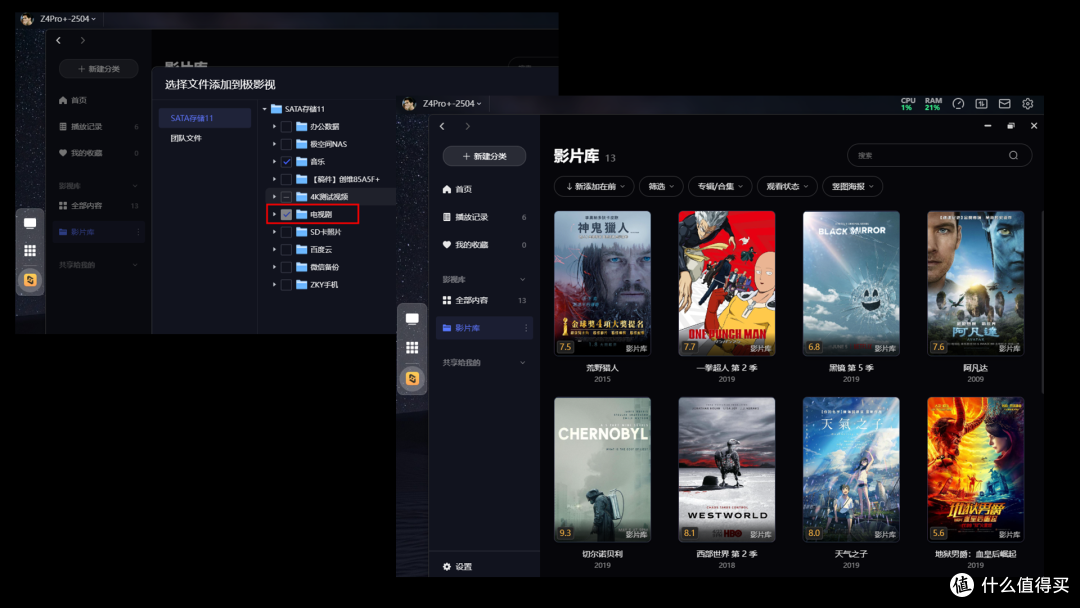Expand the 共享给我的 section in front sidebar
Image resolution: width=1080 pixels, height=608 pixels.
[x=522, y=363]
